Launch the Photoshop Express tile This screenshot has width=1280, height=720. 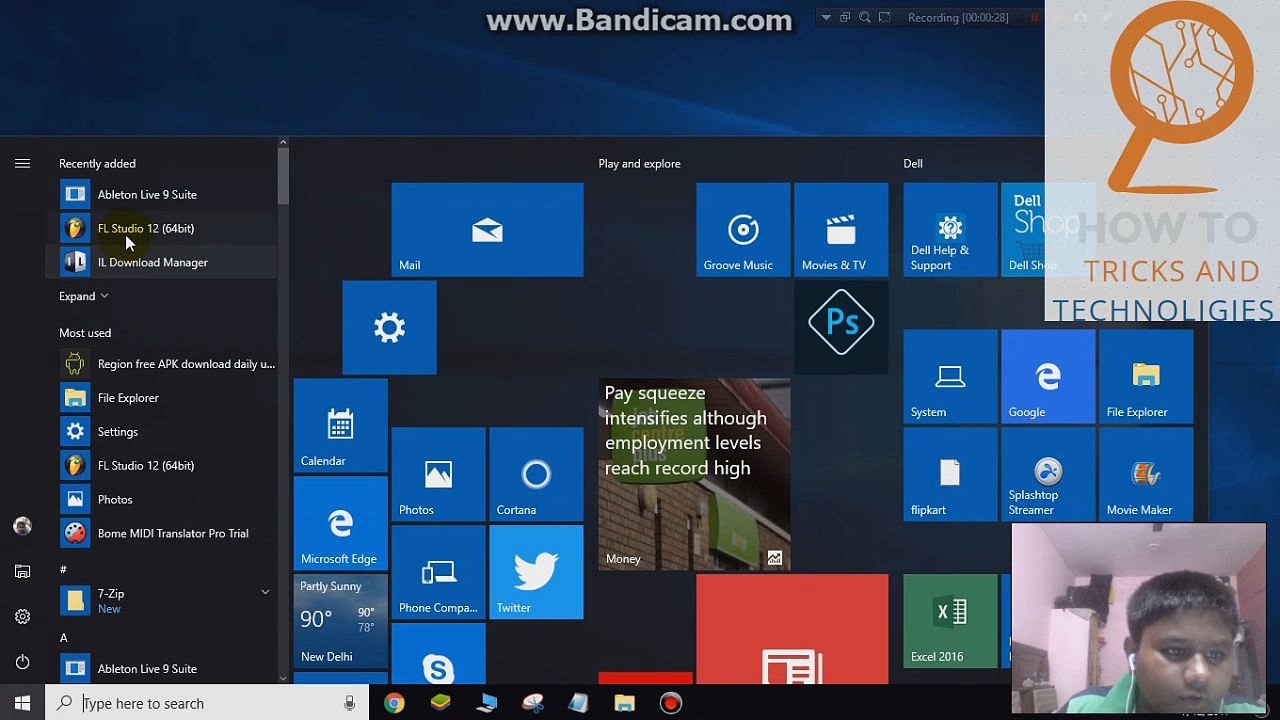click(841, 327)
